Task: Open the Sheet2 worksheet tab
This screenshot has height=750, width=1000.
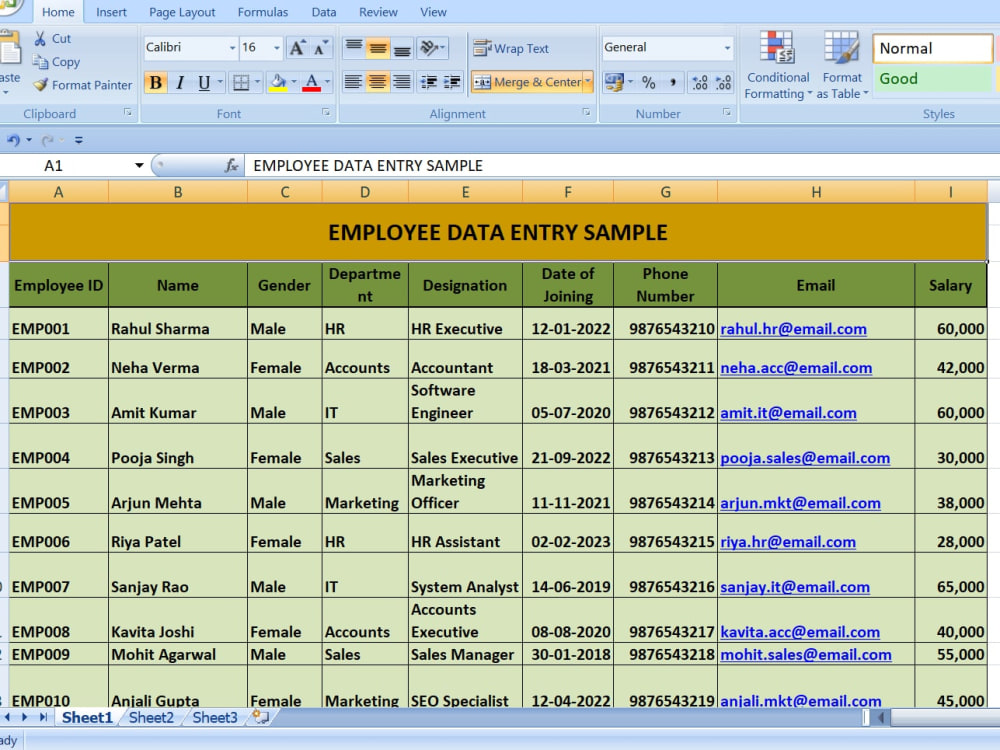Action: click(151, 717)
